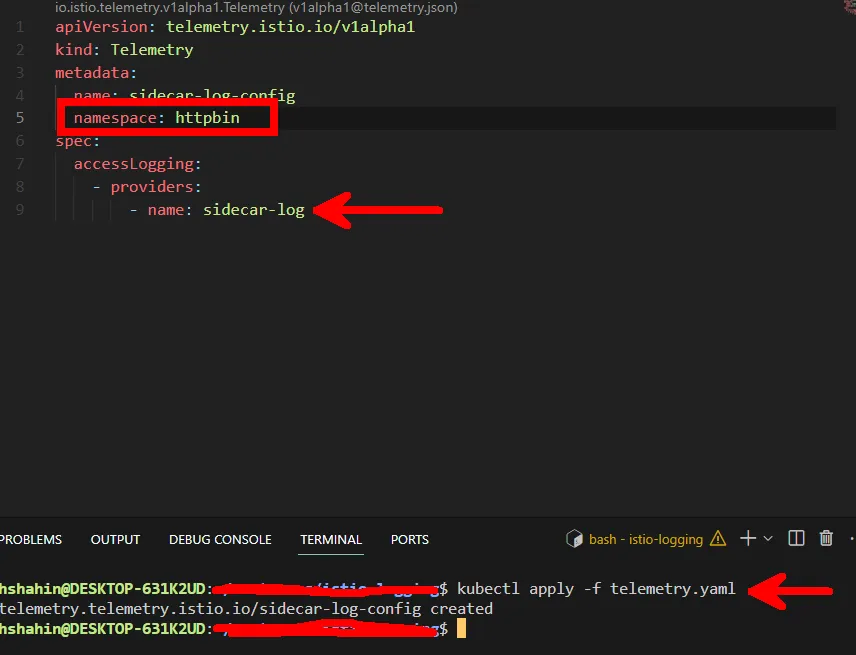Place cursor on httpbin namespace value
856x655 pixels.
[208, 118]
